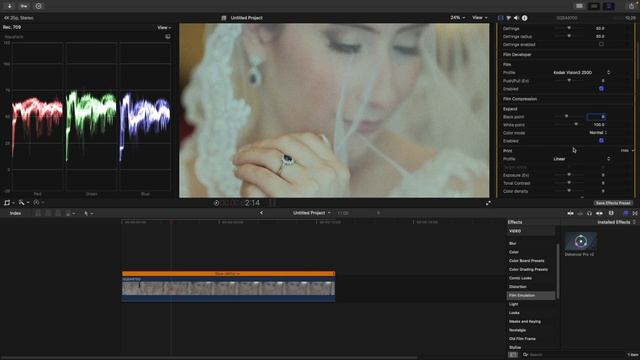
Task: Open clip appearance options icon
Action: click(x=611, y=213)
